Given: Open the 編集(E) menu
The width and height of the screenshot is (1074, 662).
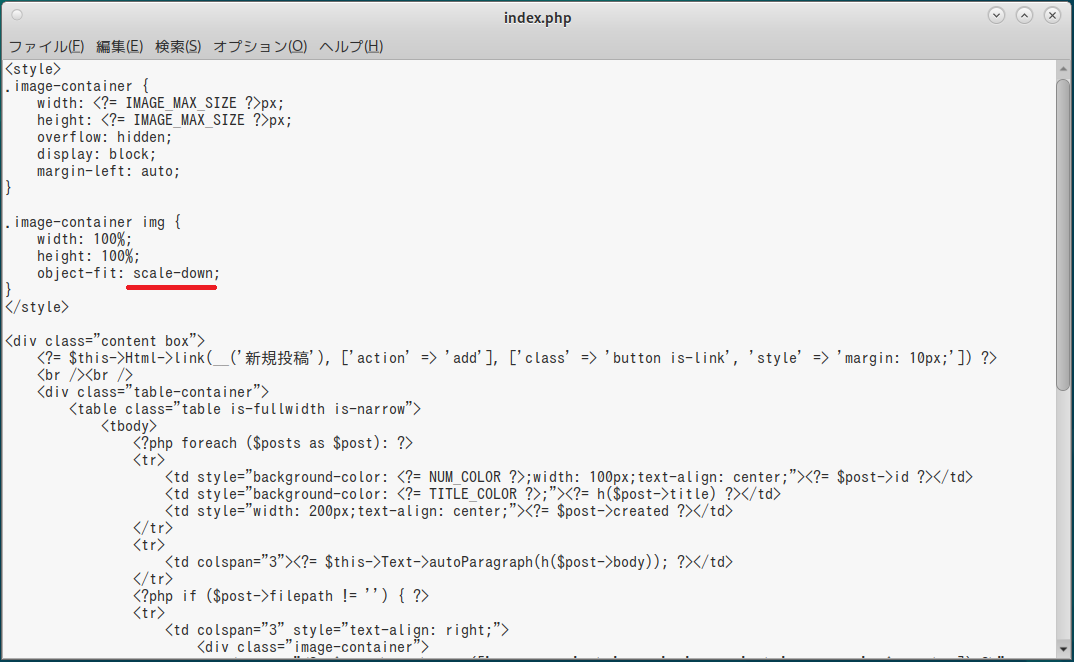Looking at the screenshot, I should pos(119,47).
